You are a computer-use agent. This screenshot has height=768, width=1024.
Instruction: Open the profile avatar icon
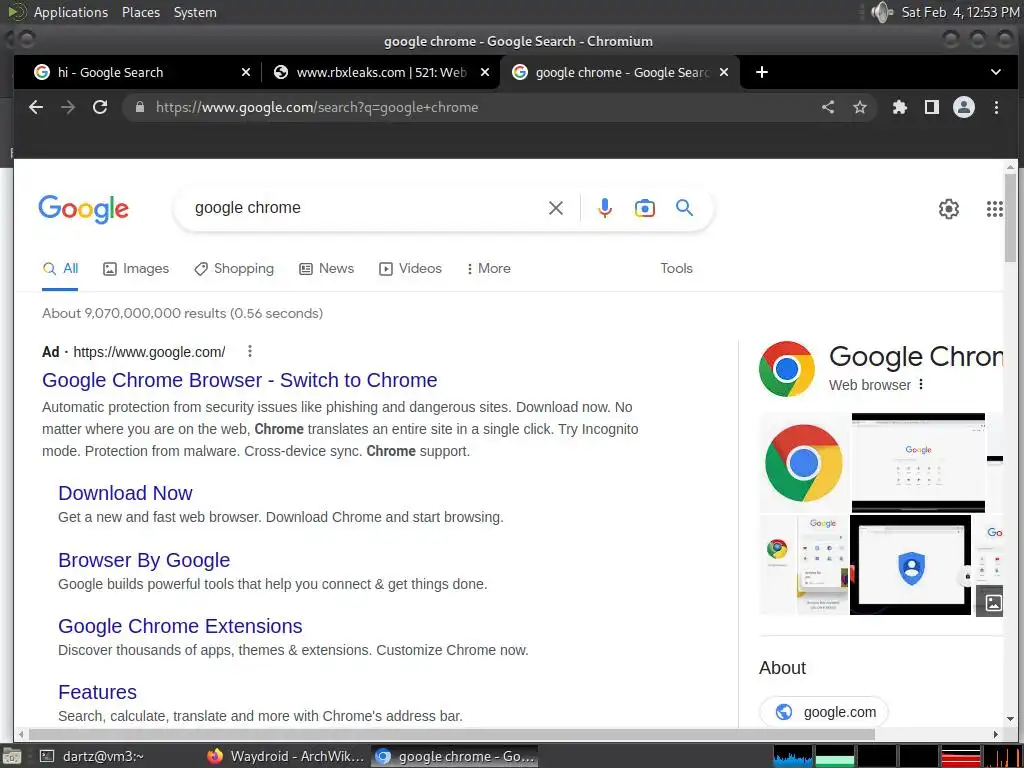(964, 107)
